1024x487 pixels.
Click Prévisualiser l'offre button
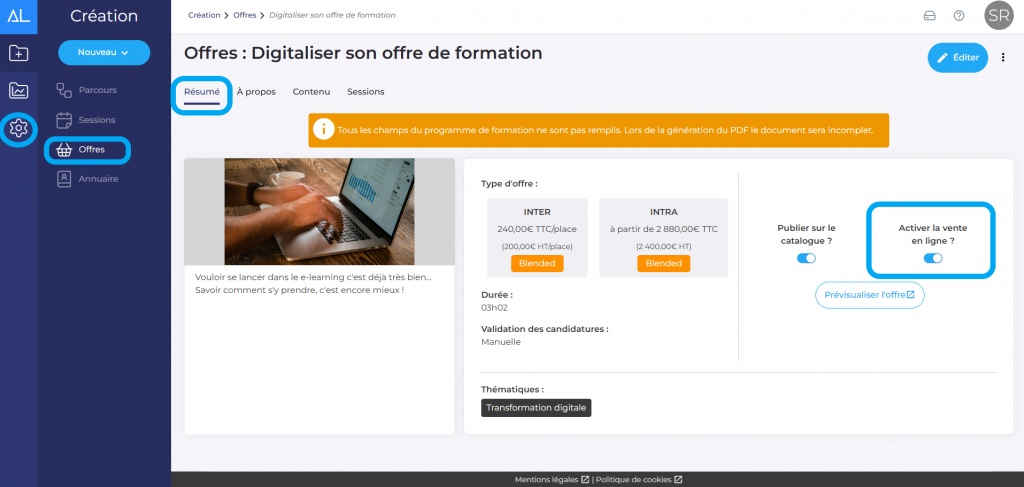tap(870, 295)
